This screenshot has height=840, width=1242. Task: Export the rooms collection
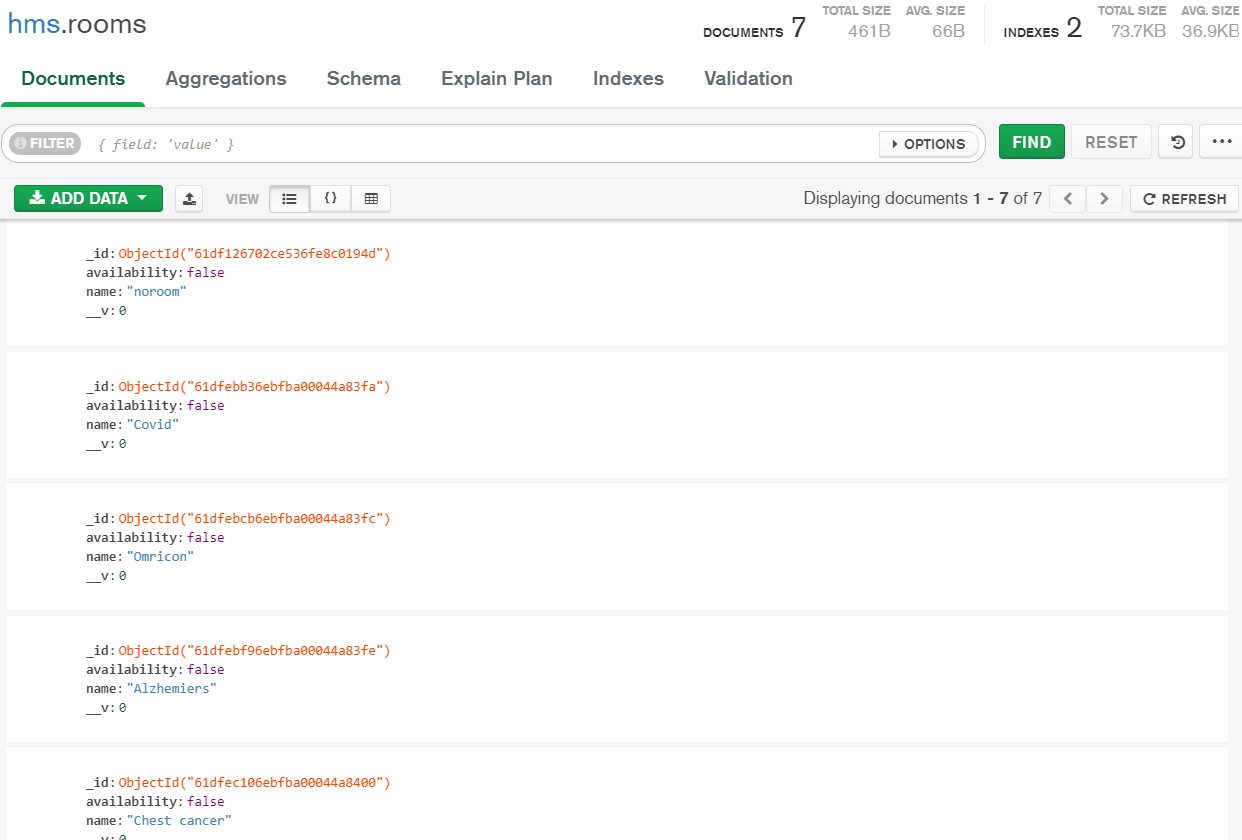tap(189, 198)
